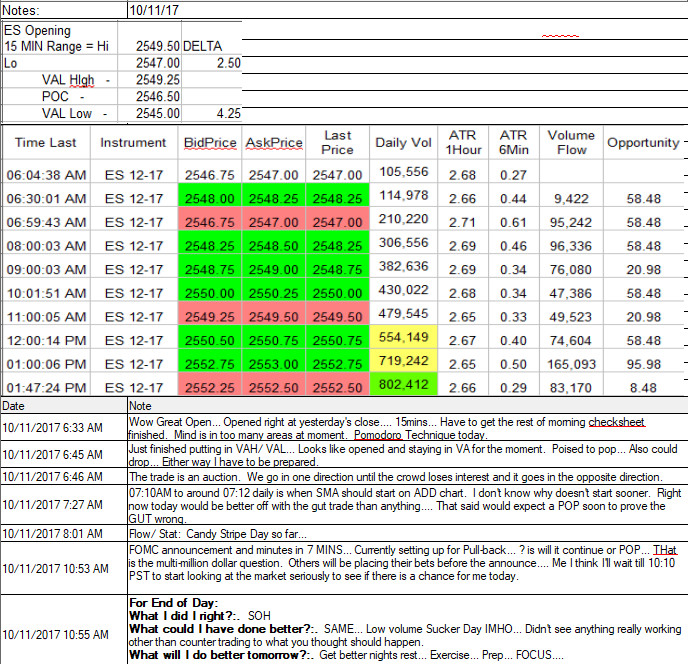688x664 pixels.
Task: Click daily volume 105,556
Action: click(403, 172)
